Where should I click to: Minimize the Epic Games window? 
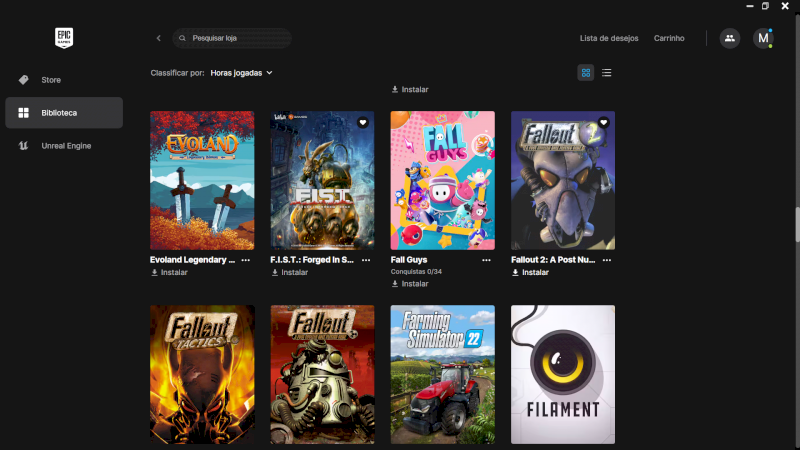pos(749,6)
